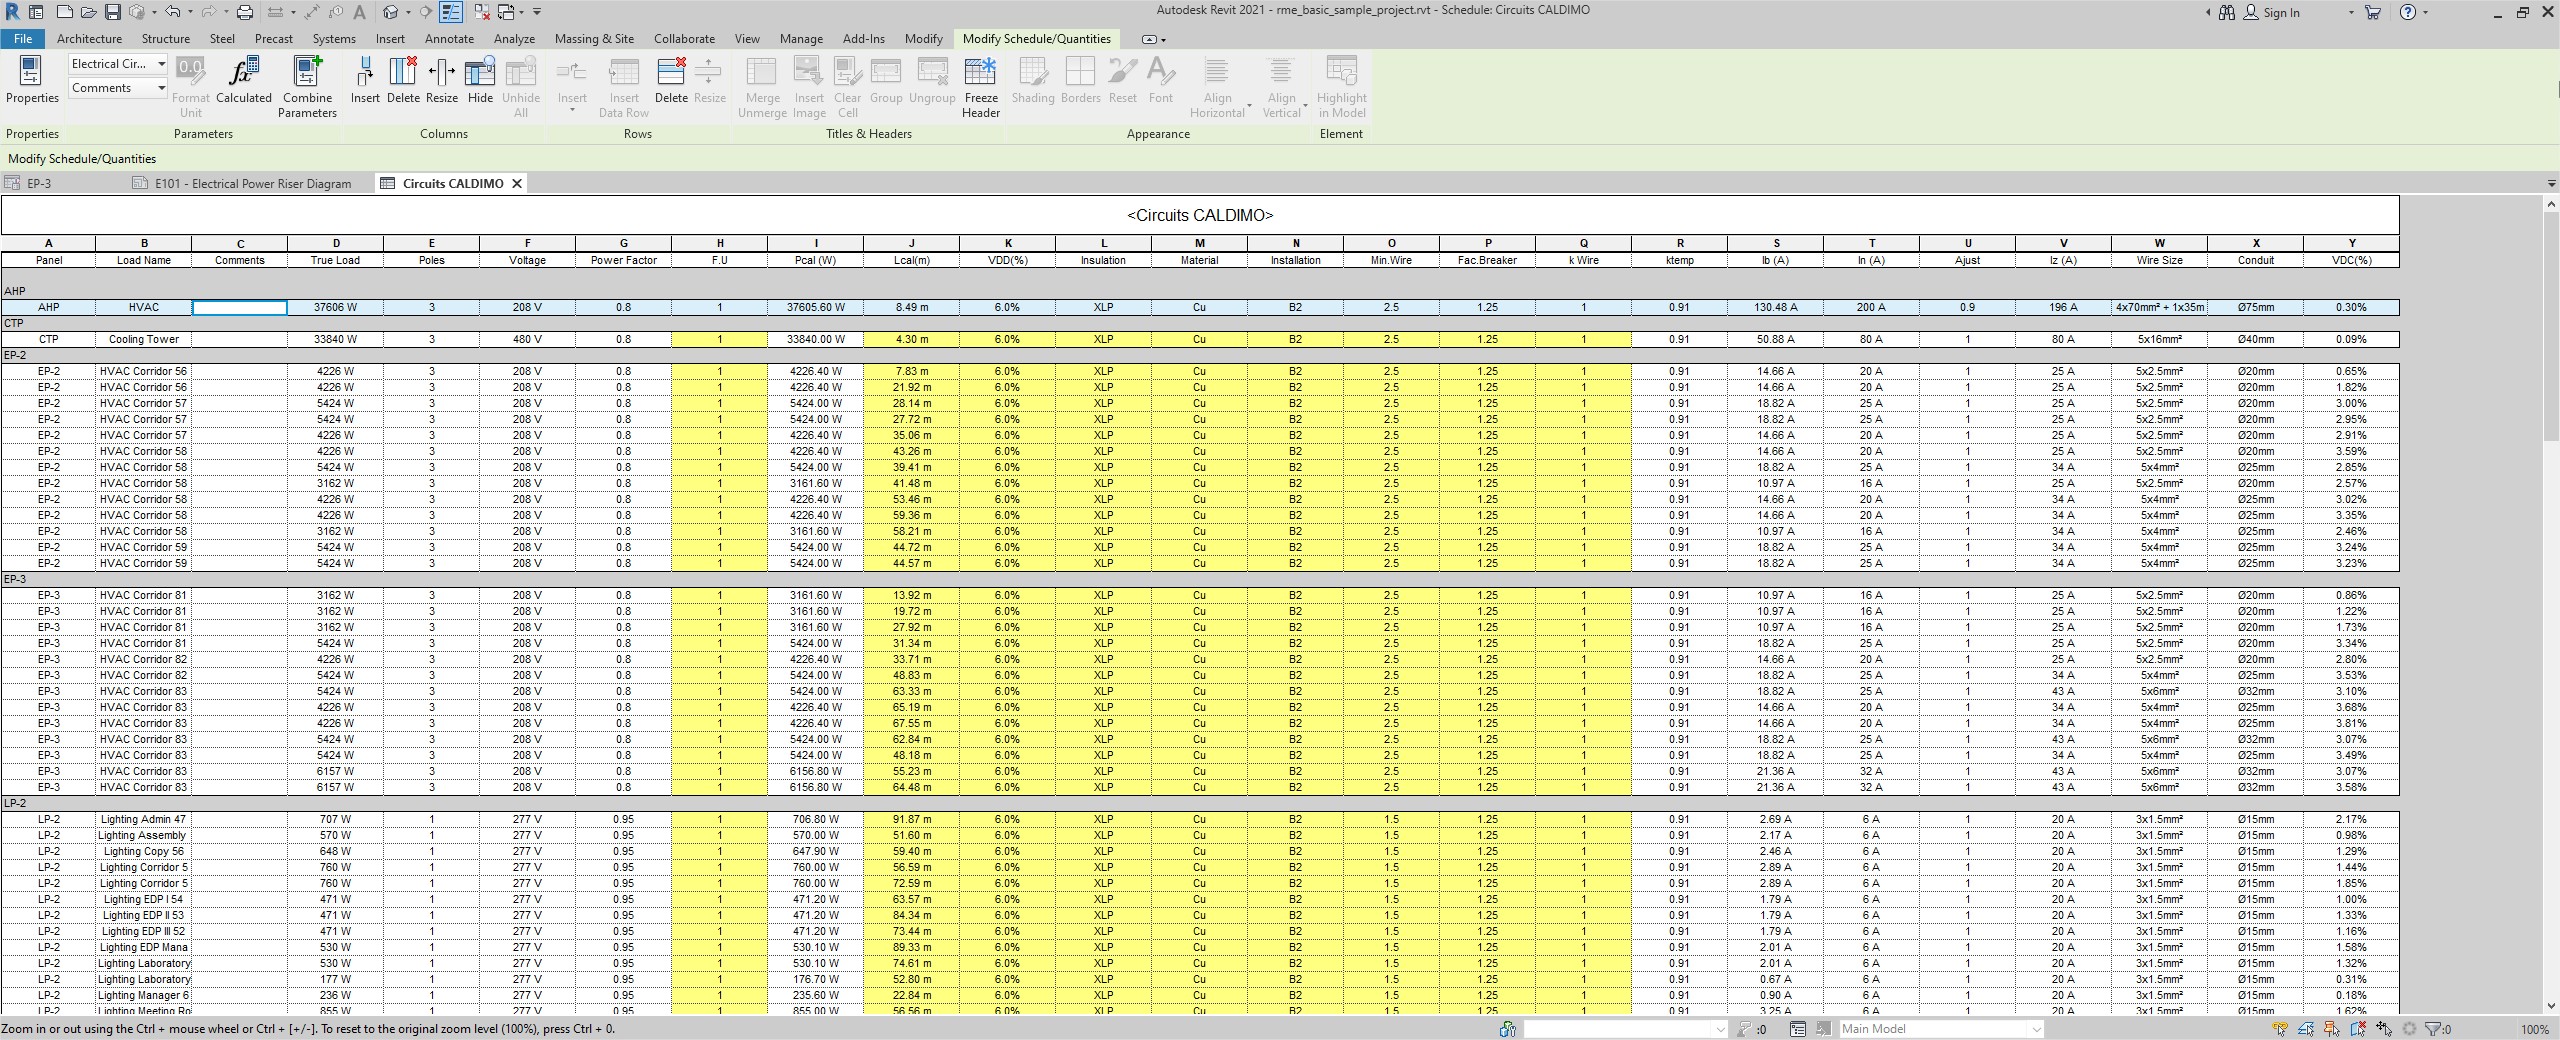
Task: Click the Save icon in the quick access toolbar
Action: click(x=113, y=12)
